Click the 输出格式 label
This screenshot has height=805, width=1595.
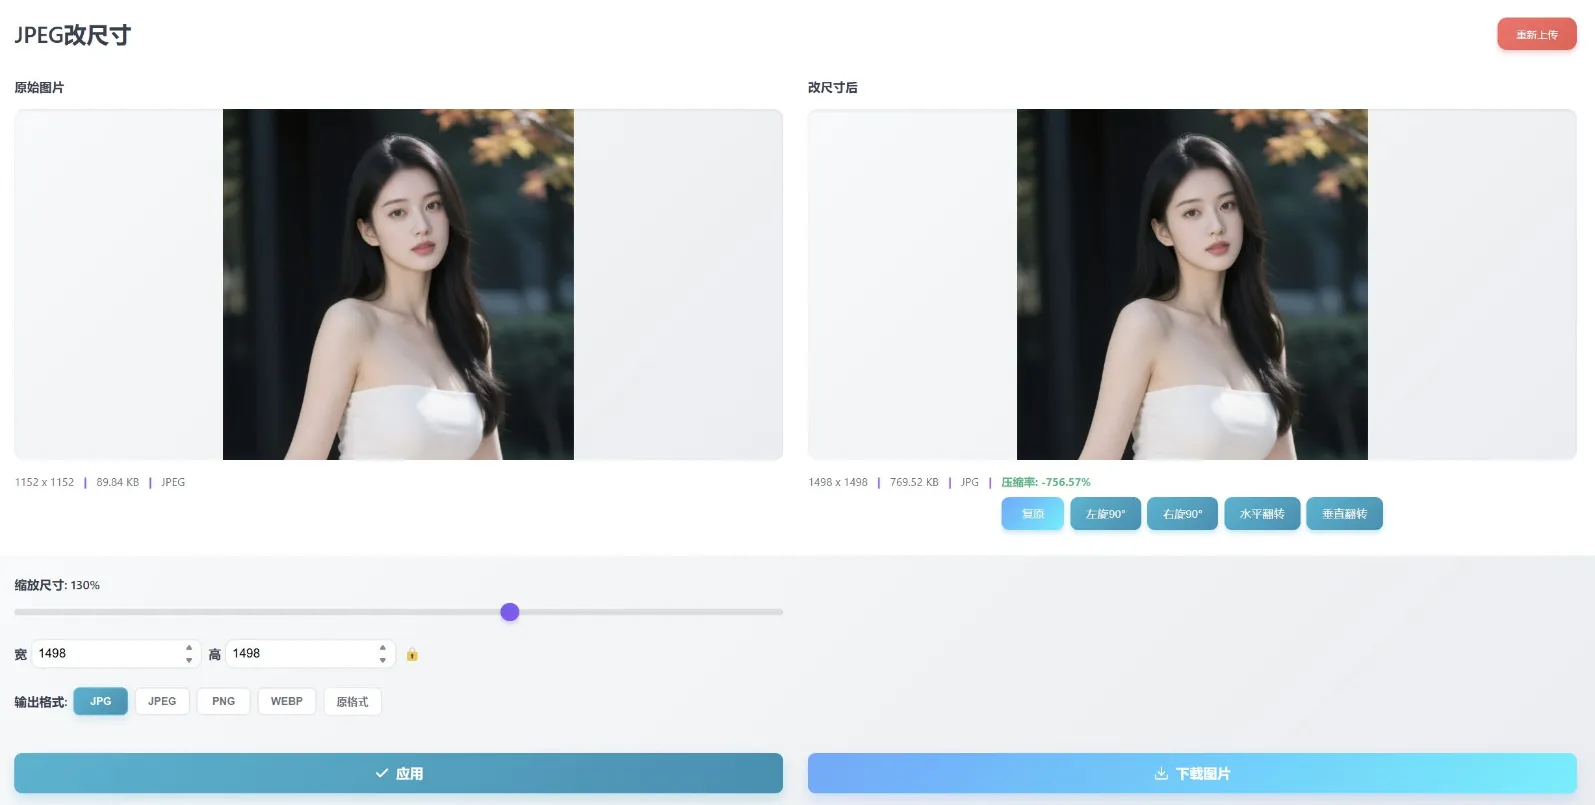pos(41,702)
